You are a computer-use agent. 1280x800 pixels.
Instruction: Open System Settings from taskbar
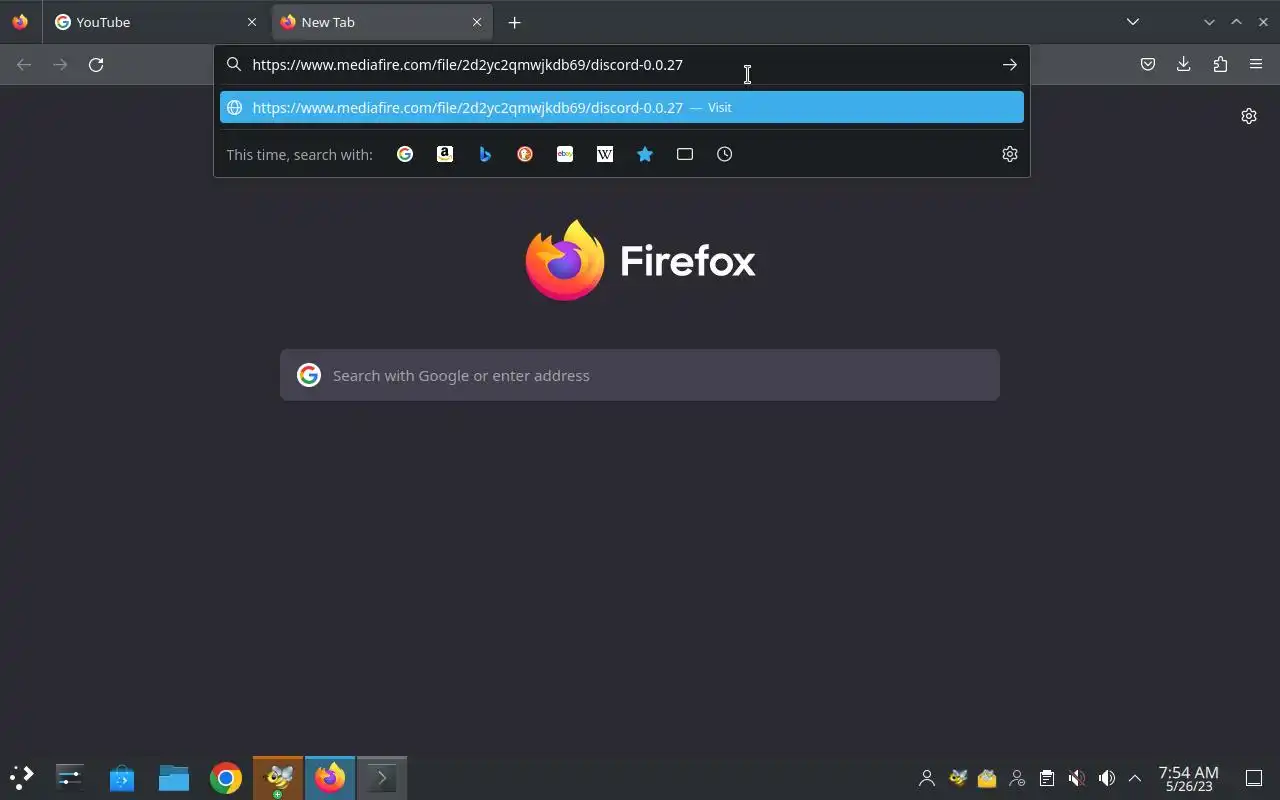70,777
